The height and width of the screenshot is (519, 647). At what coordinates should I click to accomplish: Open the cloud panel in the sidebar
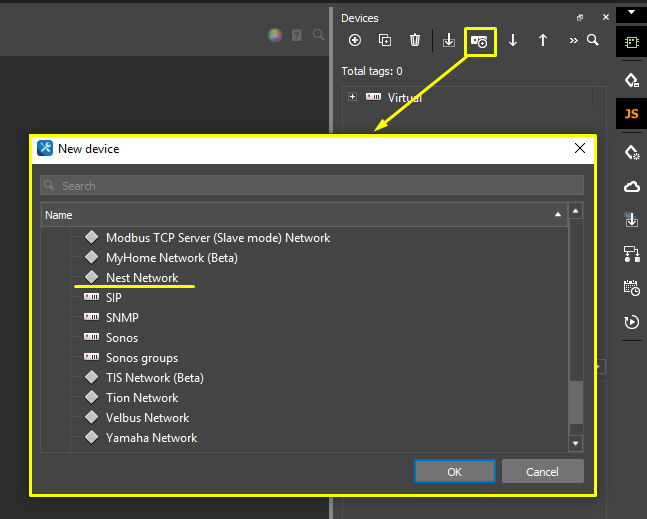(x=631, y=186)
